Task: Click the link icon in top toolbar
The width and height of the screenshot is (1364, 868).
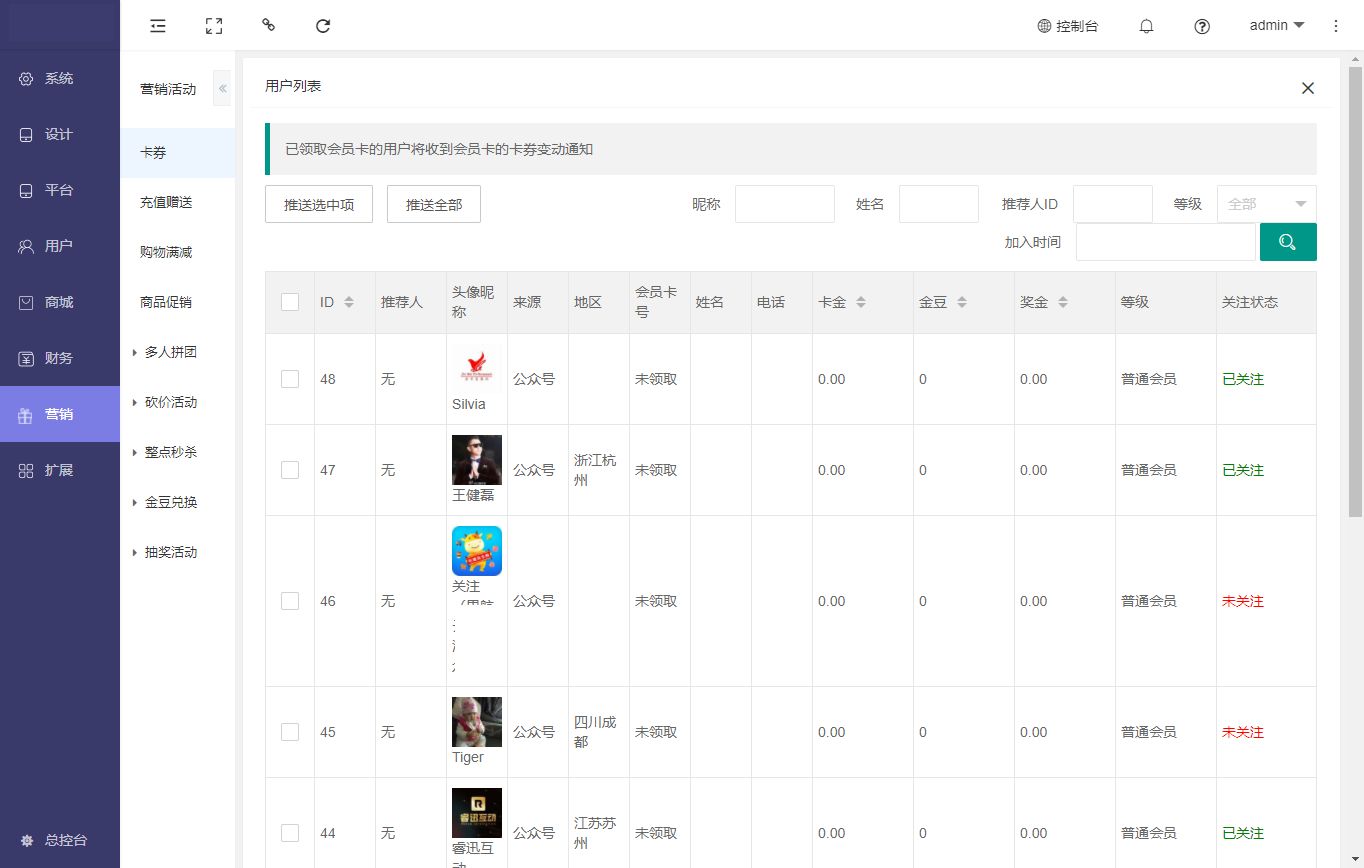Action: pos(268,25)
